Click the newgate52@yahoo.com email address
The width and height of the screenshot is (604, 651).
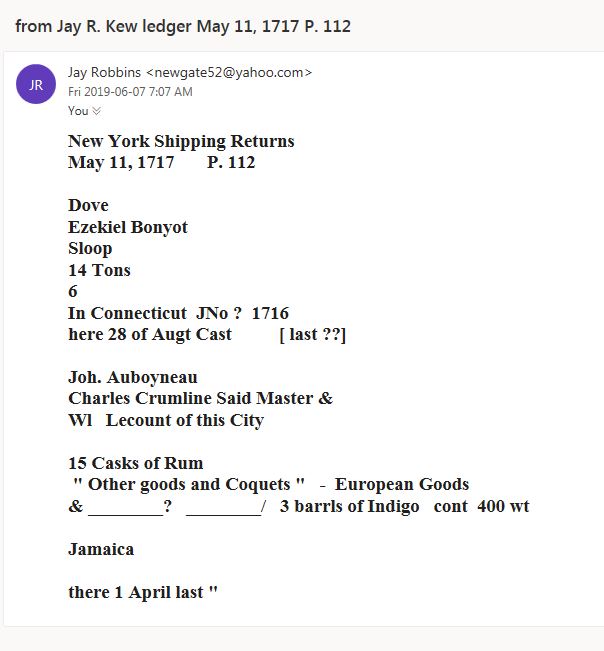[229, 72]
